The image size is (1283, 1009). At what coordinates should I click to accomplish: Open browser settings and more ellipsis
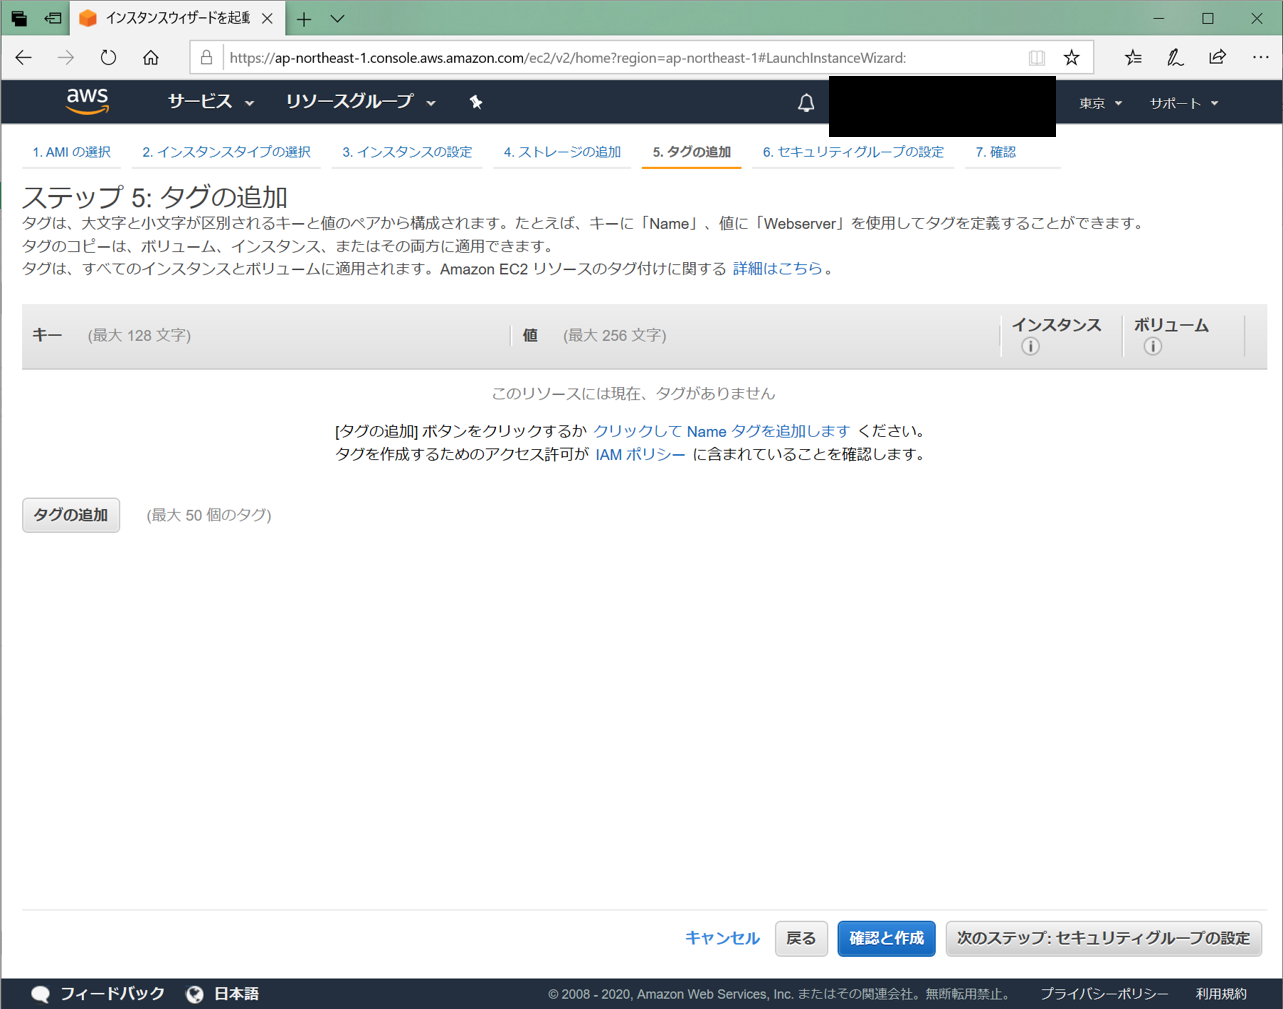point(1260,58)
